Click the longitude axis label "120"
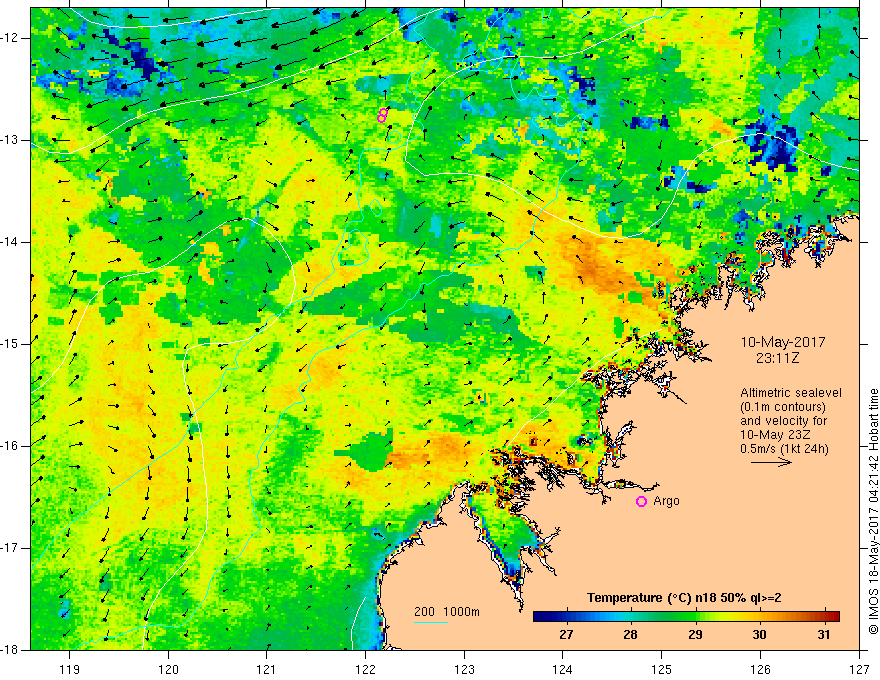The image size is (880, 680). [168, 669]
